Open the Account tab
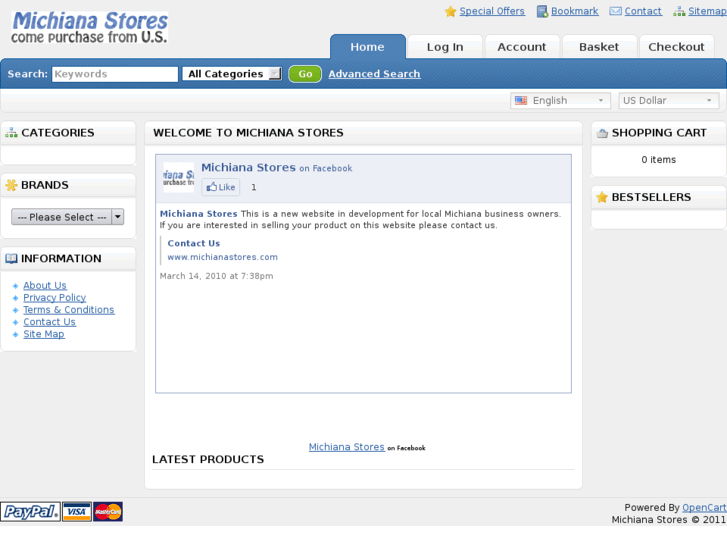Screen dimensions: 727x545 [522, 47]
